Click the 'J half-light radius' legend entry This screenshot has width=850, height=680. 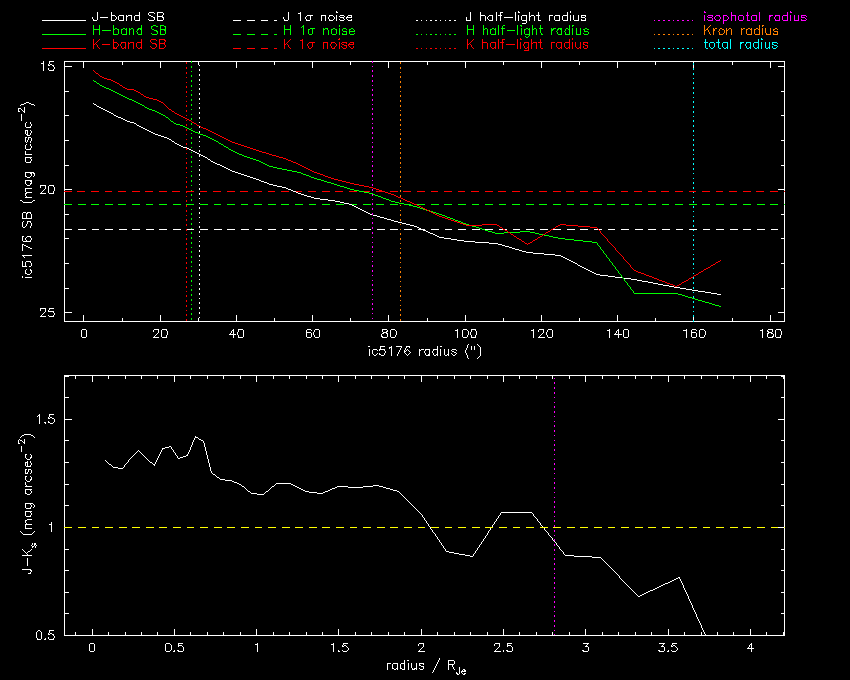pyautogui.click(x=527, y=18)
